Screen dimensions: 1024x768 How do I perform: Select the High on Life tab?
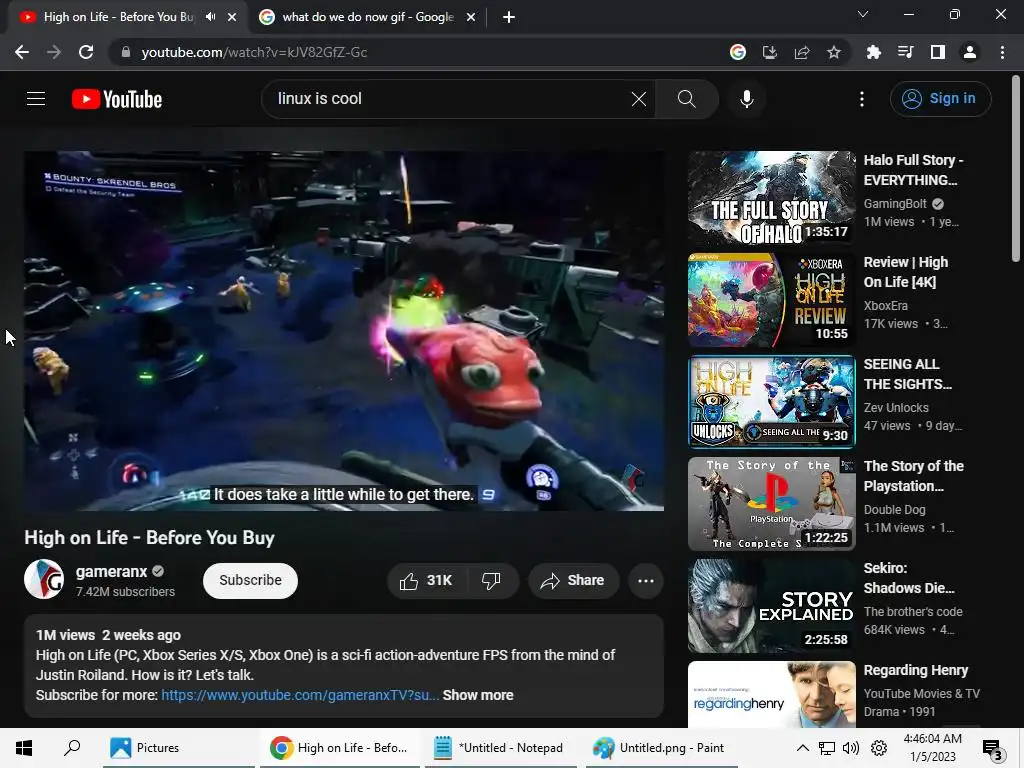pyautogui.click(x=118, y=17)
